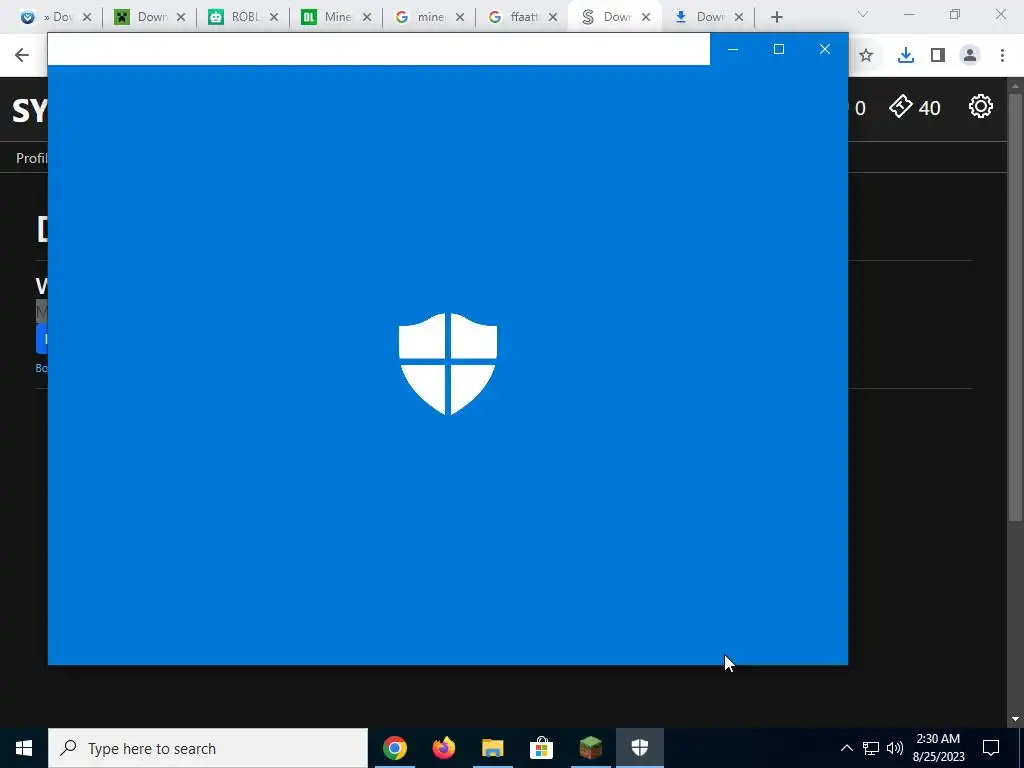1024x768 pixels.
Task: Click the scrollbar down arrow
Action: pos(1015,720)
